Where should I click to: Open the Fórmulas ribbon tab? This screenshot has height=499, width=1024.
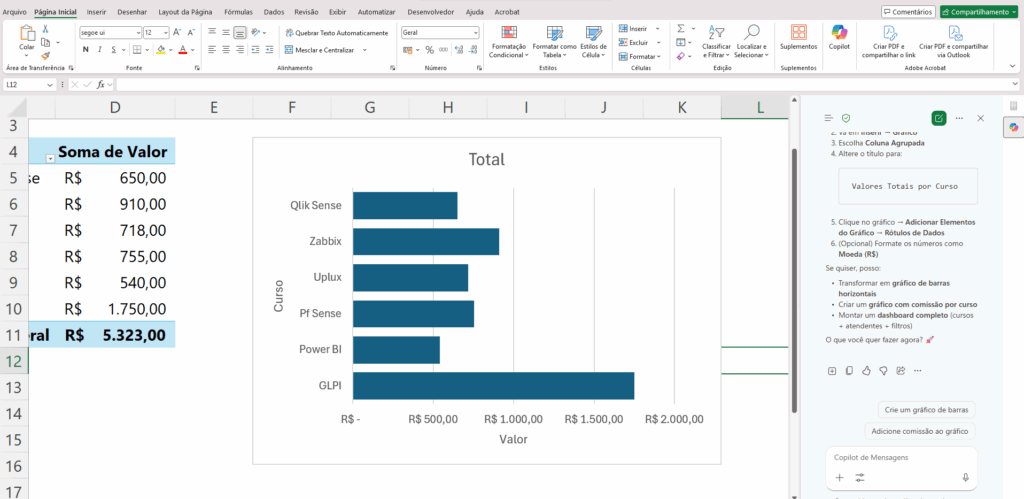(x=238, y=11)
